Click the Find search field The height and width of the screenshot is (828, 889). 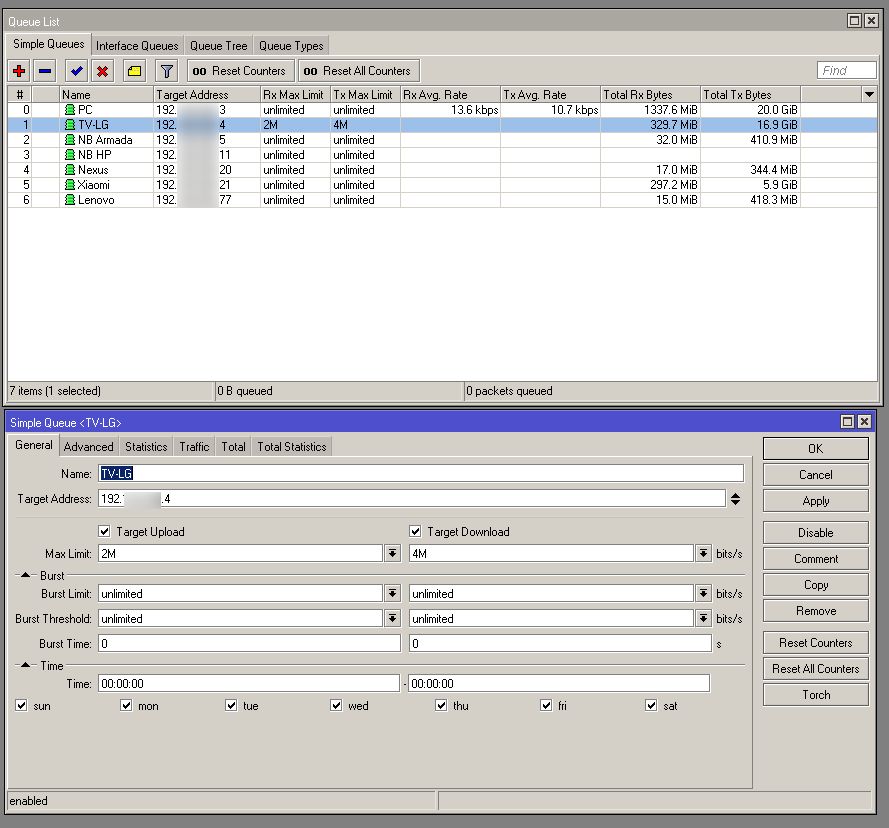click(x=846, y=70)
